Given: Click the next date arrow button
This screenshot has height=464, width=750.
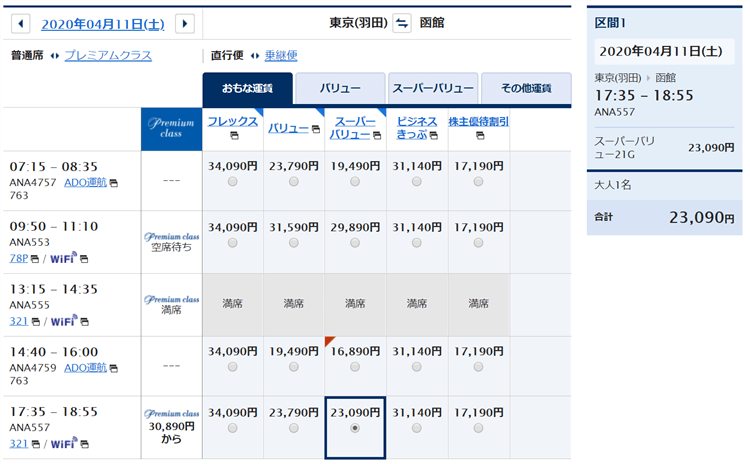Looking at the screenshot, I should 184,24.
